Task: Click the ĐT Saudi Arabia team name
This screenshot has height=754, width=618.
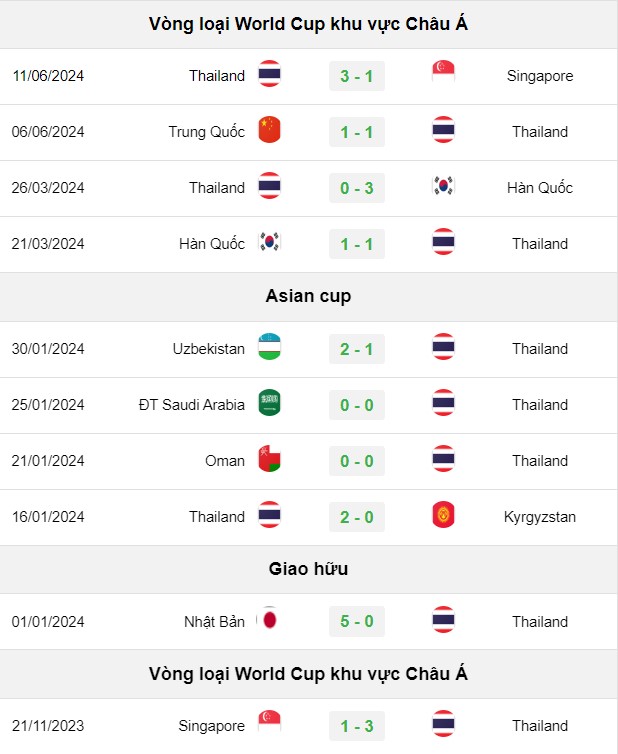Action: coord(191,405)
